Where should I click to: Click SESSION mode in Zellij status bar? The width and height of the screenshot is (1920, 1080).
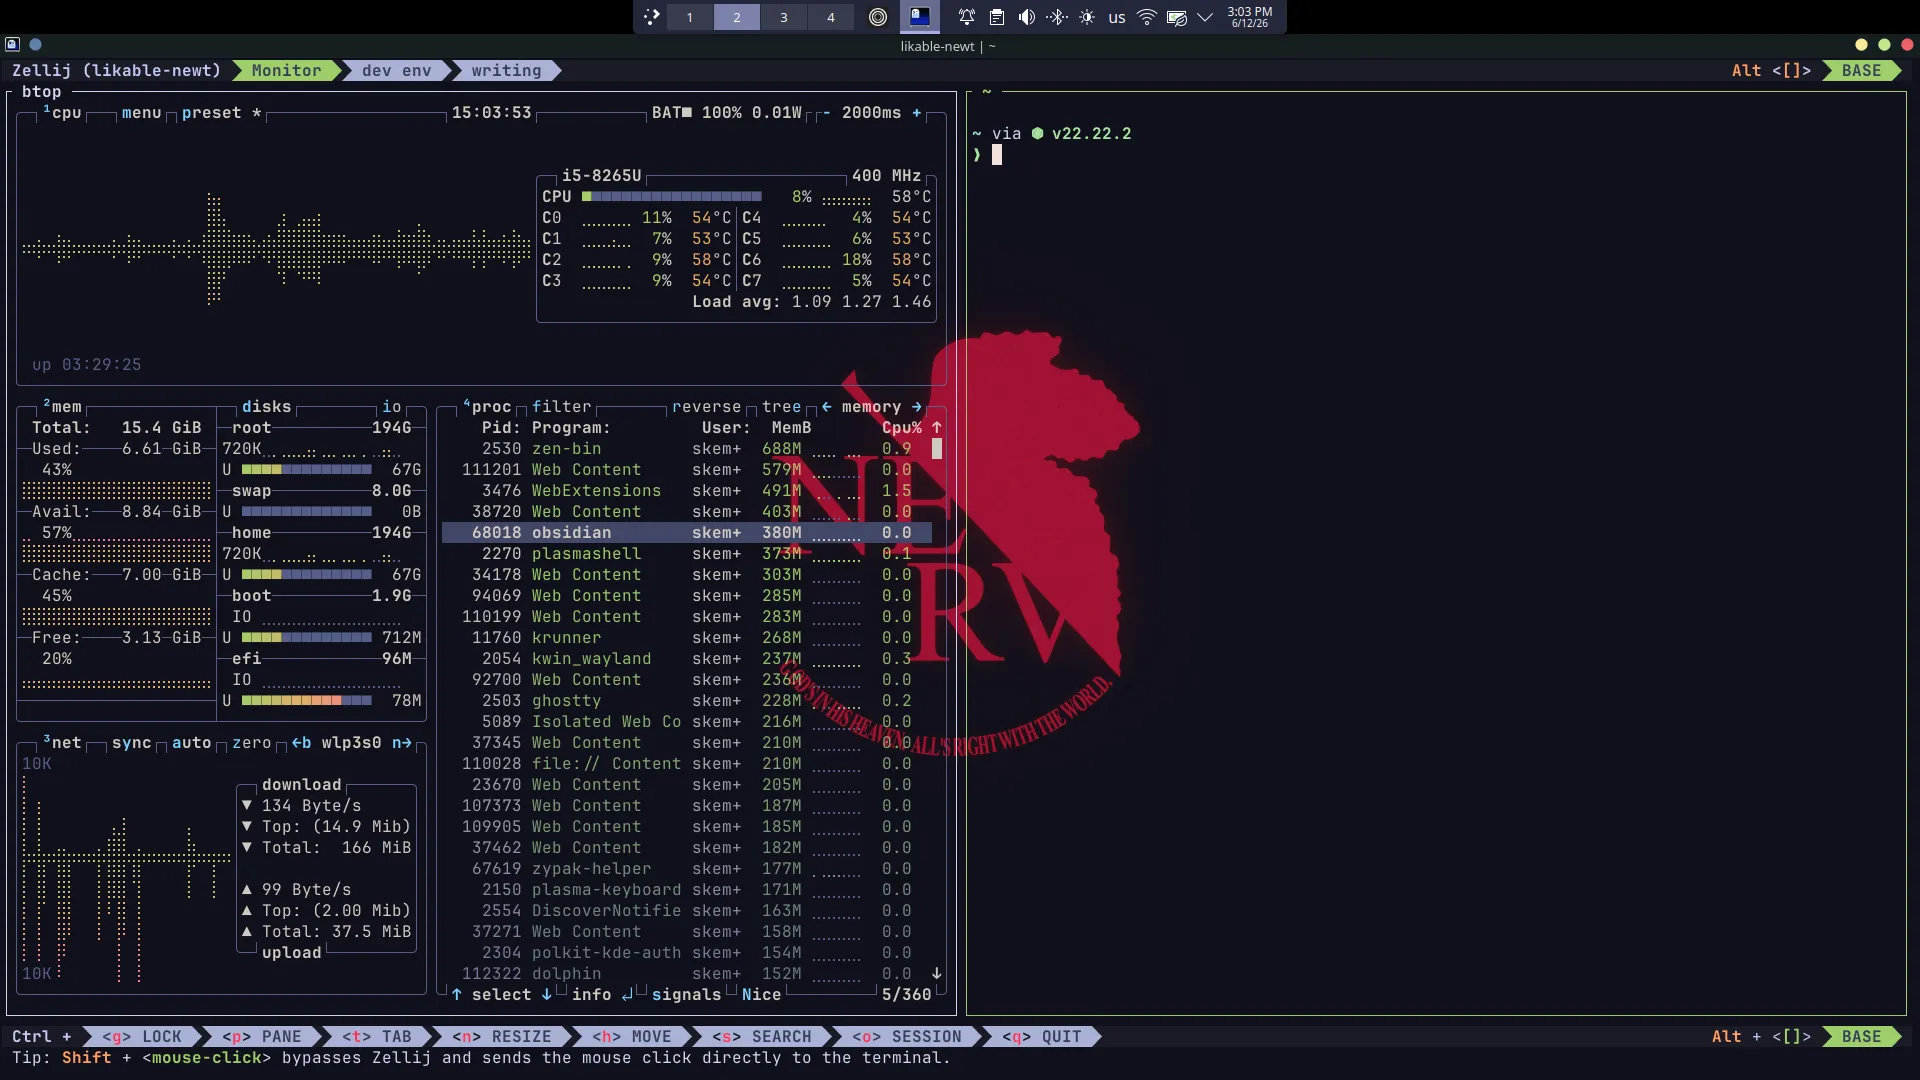pos(906,1037)
